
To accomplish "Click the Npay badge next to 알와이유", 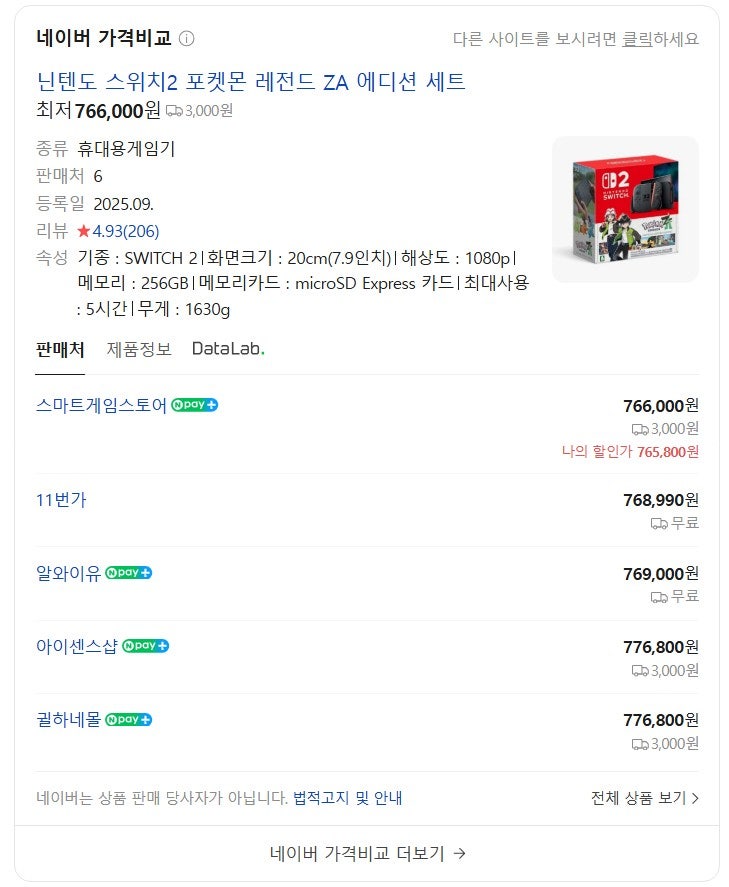I will pos(129,573).
